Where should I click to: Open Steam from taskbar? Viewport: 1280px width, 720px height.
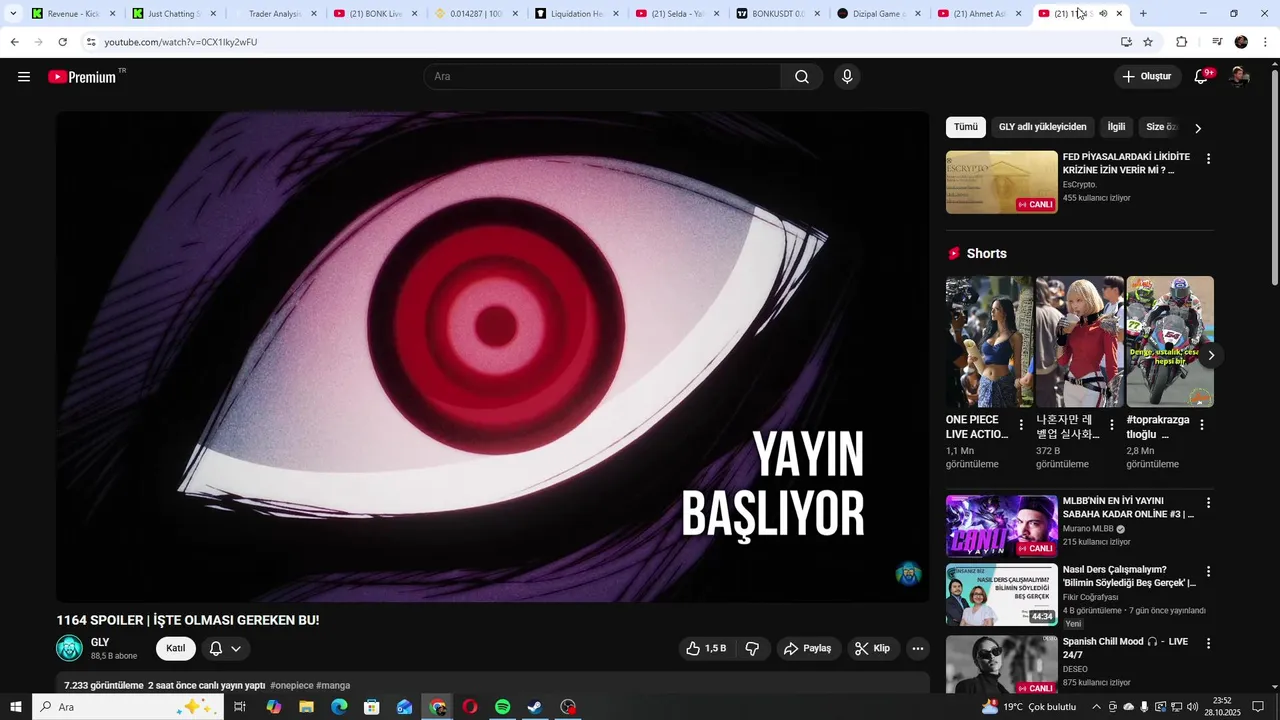[535, 707]
